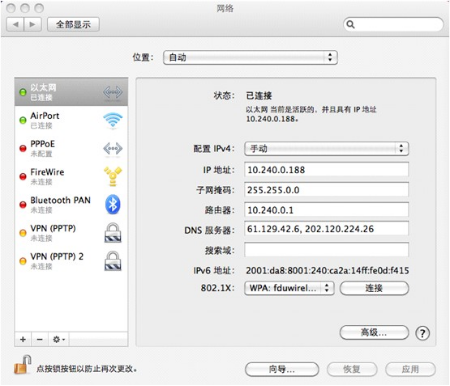This screenshot has height=386, width=450.
Task: Select the VPN (PPTP) 2 padlock entry
Action: [x=113, y=261]
